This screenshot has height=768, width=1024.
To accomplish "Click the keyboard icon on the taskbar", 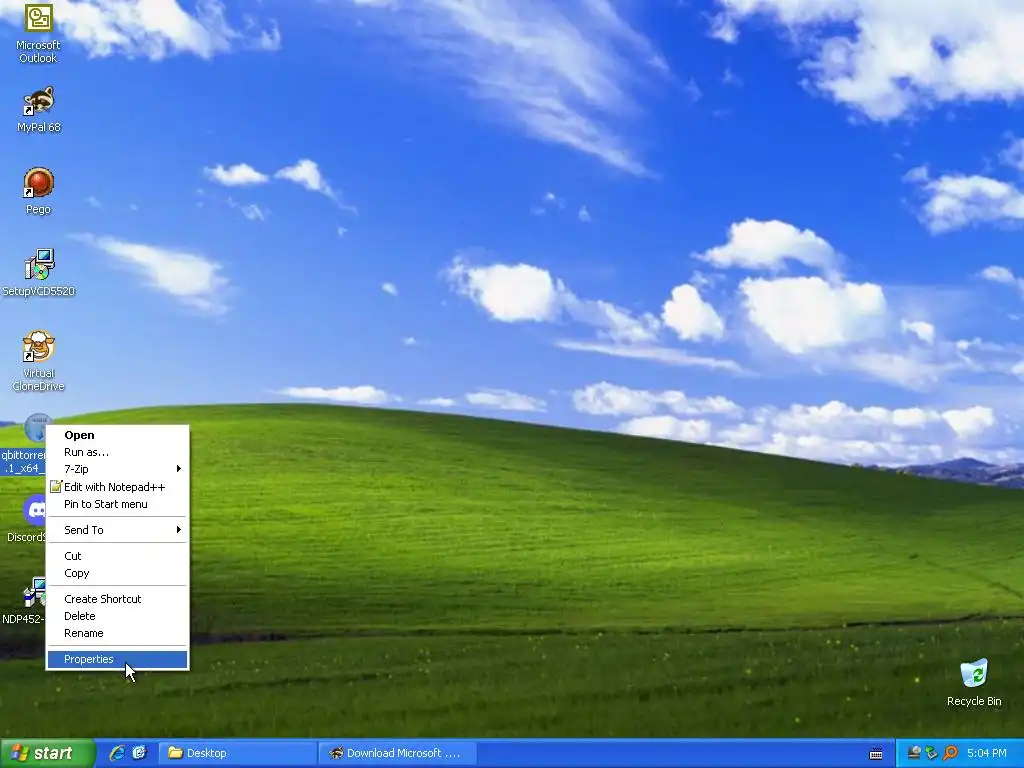I will click(876, 754).
